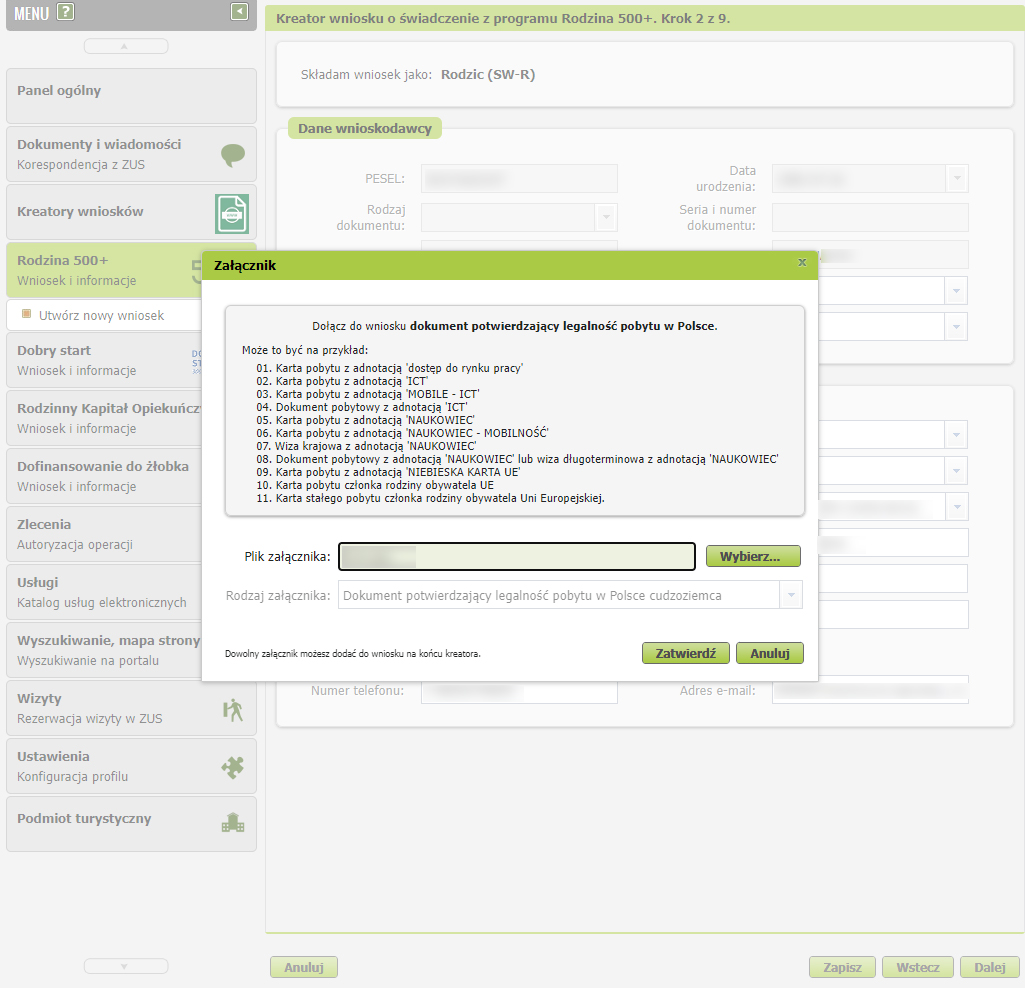Open the Panel ogólny menu item
1025x988 pixels.
click(x=131, y=91)
